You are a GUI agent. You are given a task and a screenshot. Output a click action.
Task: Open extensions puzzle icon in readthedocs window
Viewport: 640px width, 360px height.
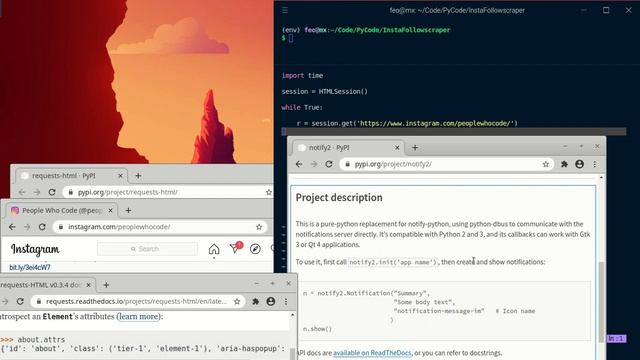[x=256, y=302]
